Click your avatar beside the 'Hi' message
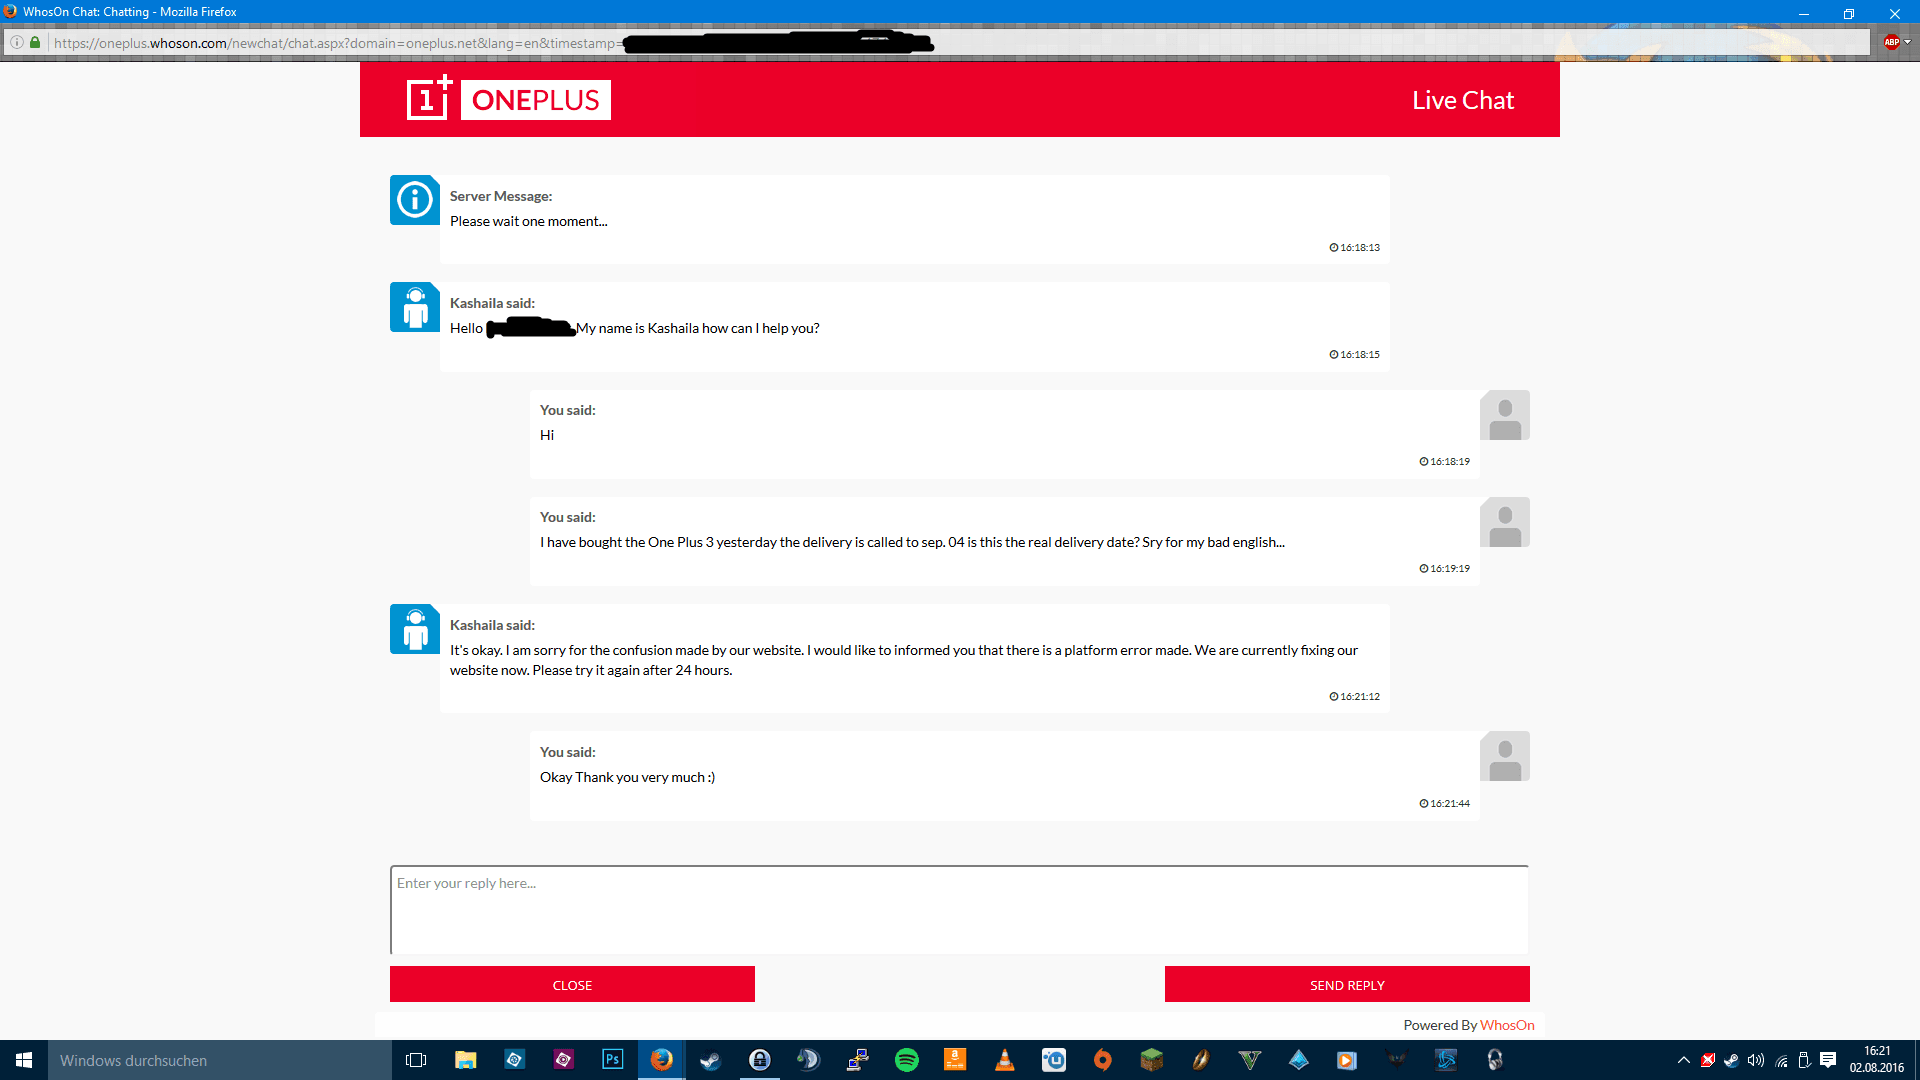 point(1505,415)
